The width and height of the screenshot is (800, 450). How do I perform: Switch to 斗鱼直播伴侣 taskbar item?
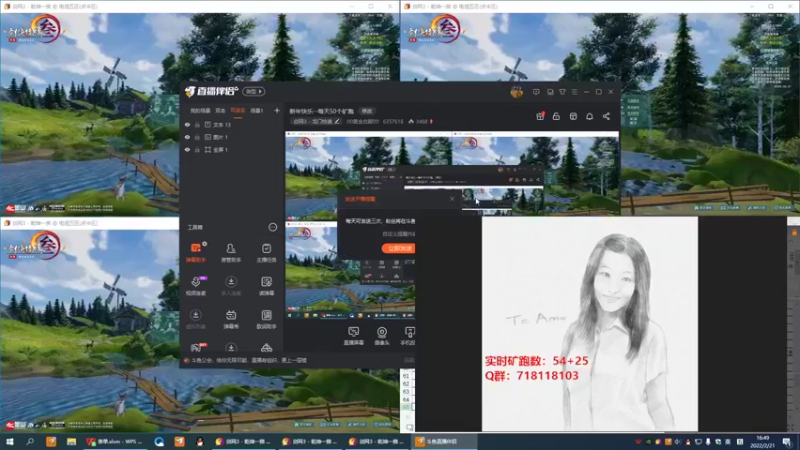(444, 441)
